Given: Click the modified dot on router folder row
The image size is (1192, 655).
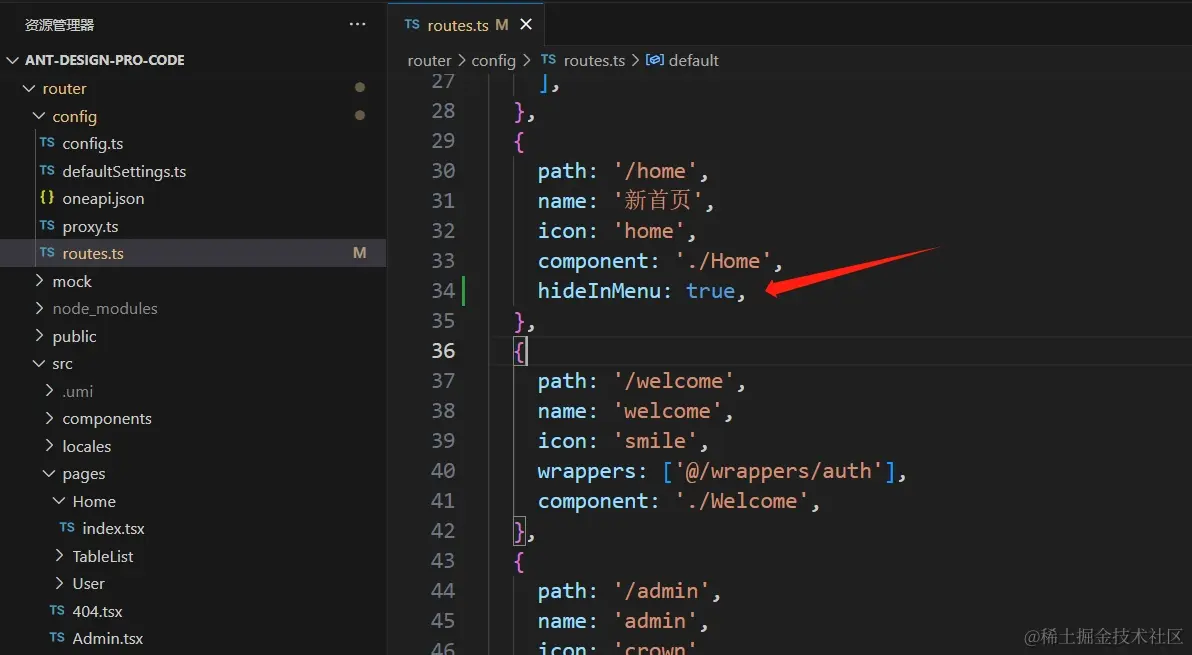Looking at the screenshot, I should coord(360,87).
